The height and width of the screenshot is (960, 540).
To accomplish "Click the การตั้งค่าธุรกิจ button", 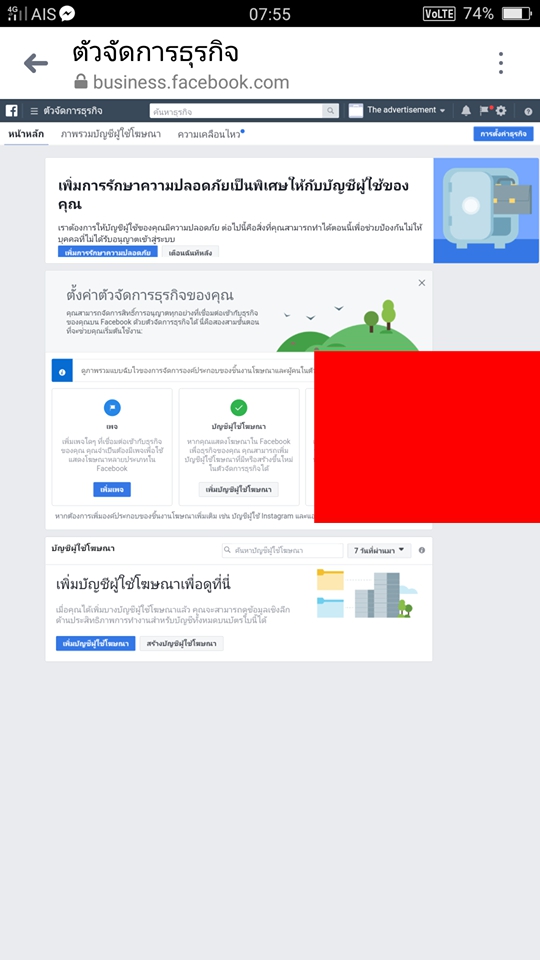I will [x=503, y=133].
